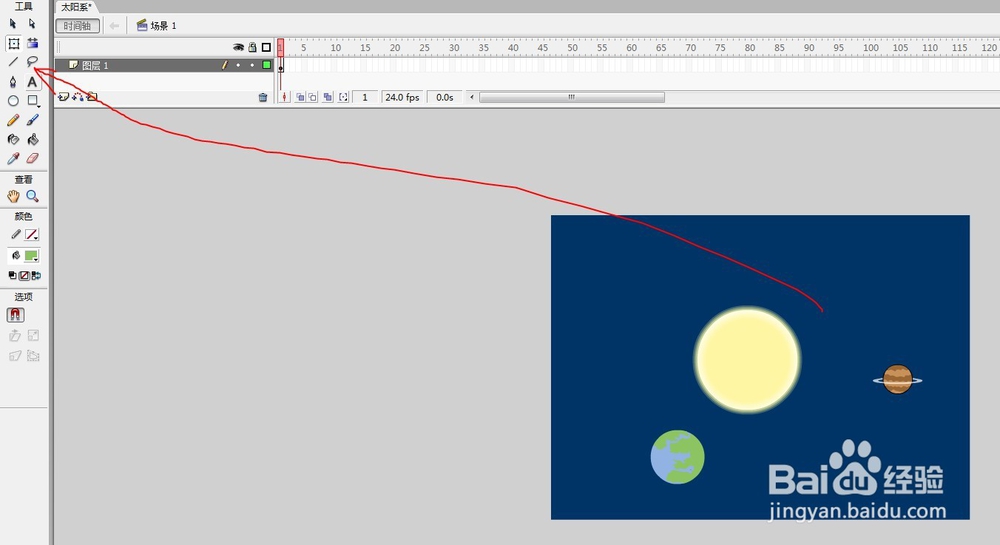Click the current frame number field
The height and width of the screenshot is (545, 1000).
point(365,97)
